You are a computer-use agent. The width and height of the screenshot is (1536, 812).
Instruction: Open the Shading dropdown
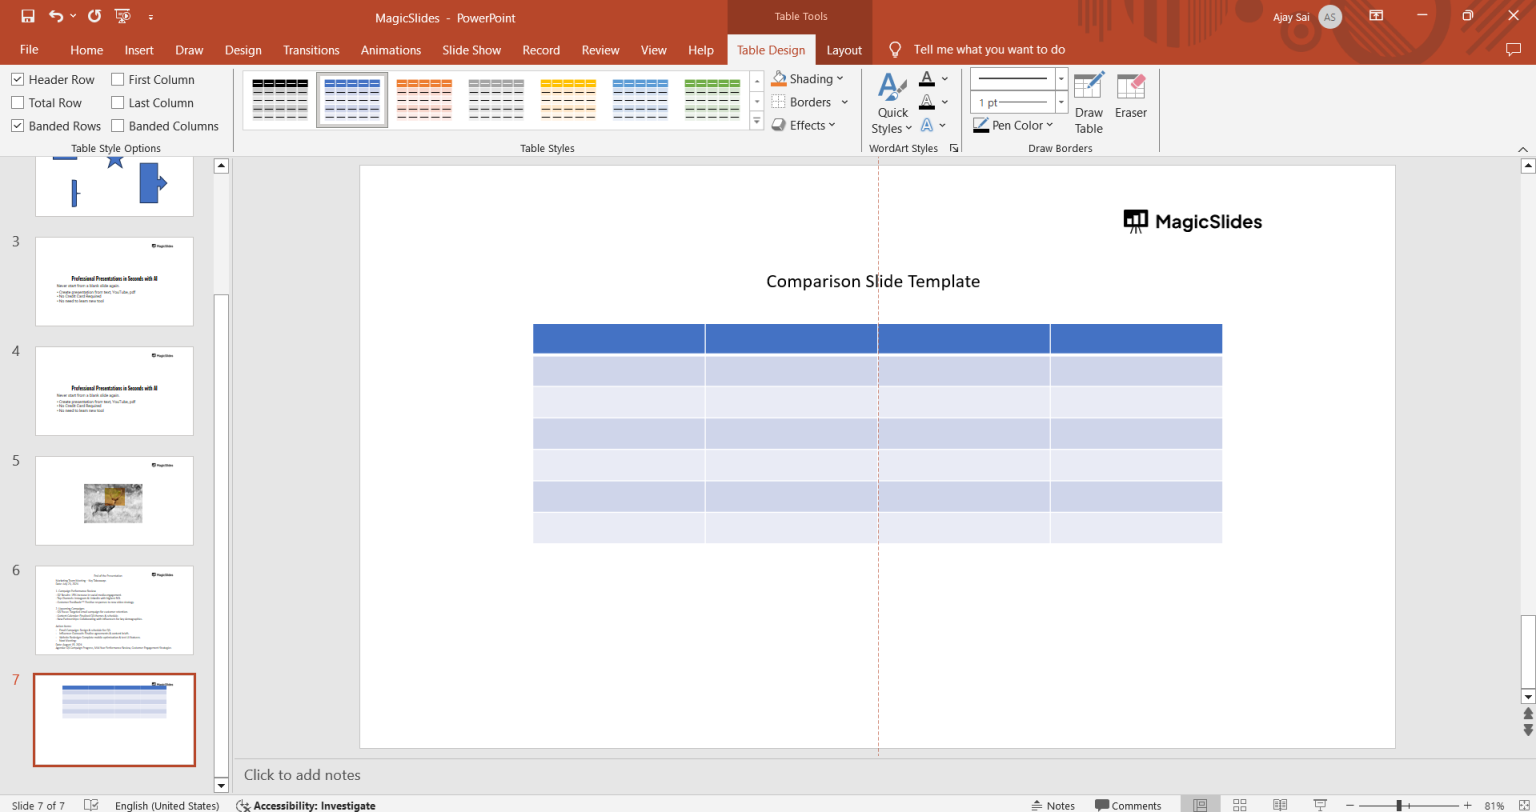[x=808, y=78]
